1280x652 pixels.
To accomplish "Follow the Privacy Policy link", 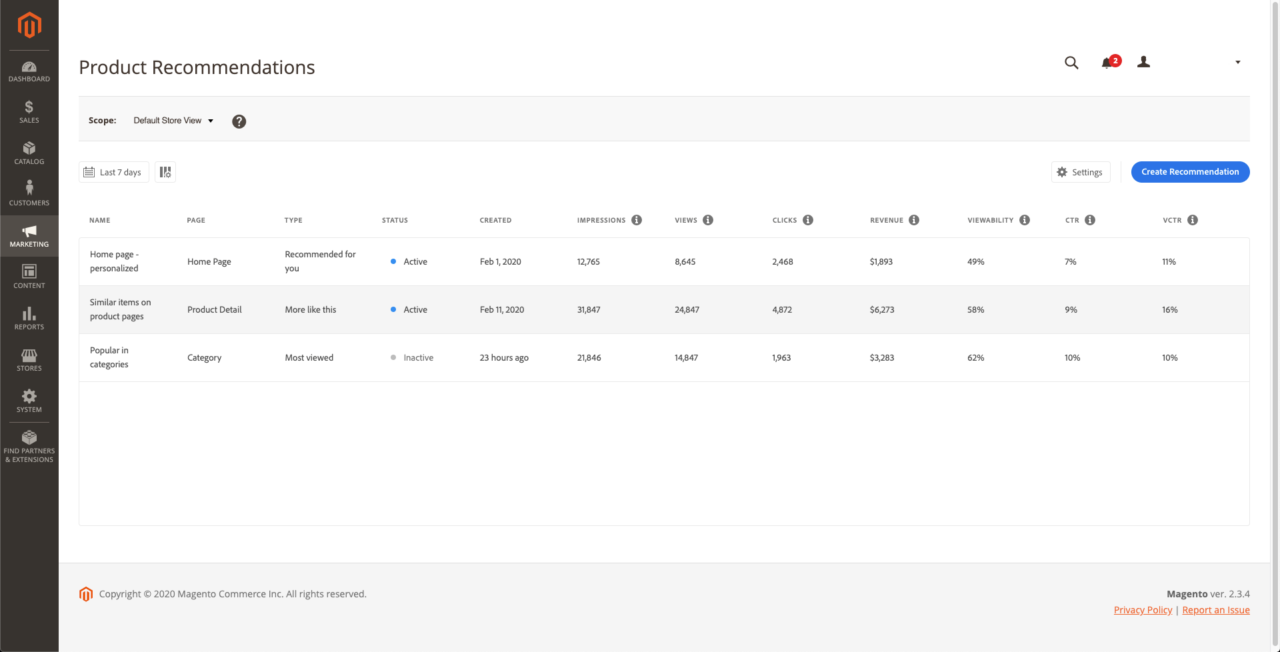I will [1142, 610].
